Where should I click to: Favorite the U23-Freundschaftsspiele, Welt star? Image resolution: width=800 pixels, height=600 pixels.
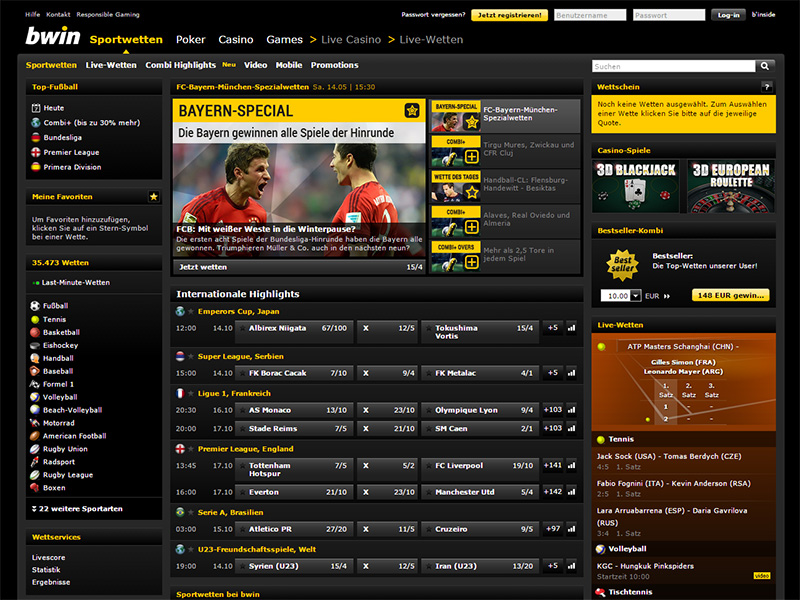(191, 549)
